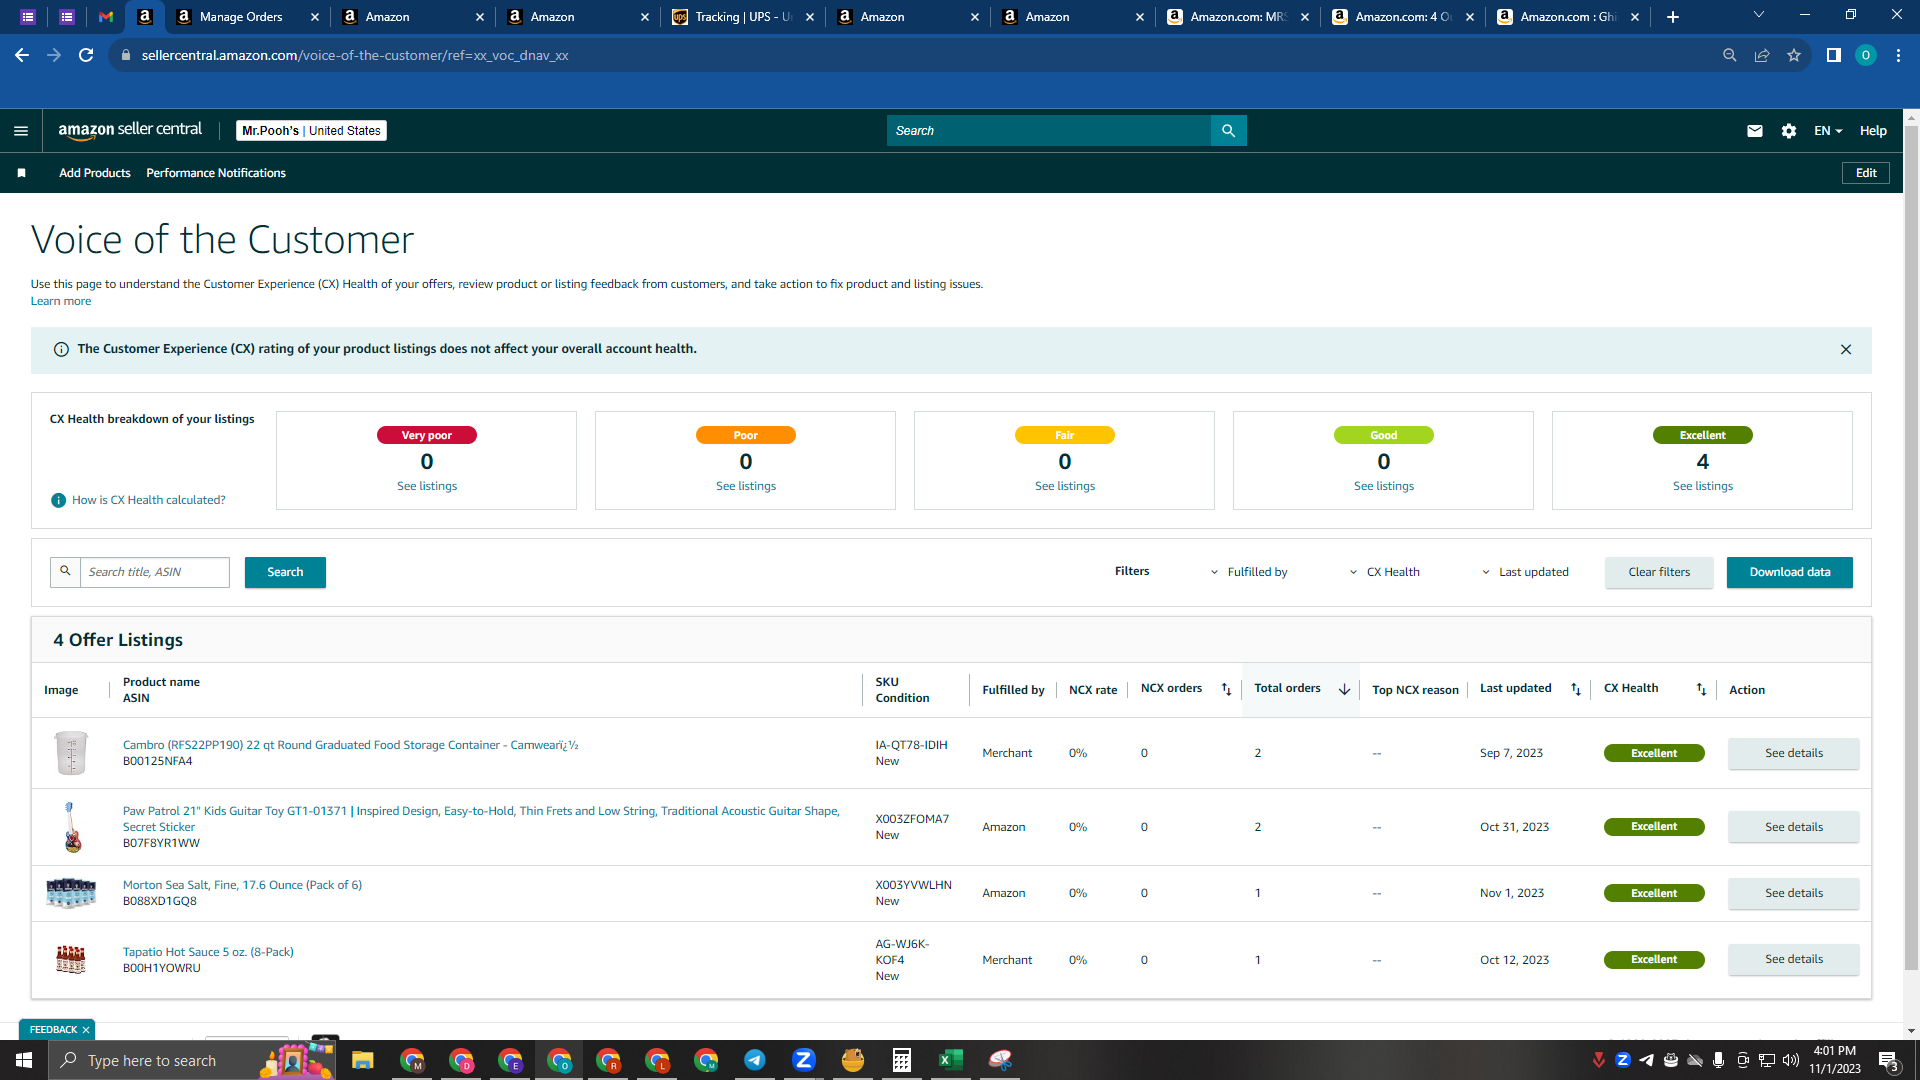Sort by Last updated column arrows
Viewport: 1920px width, 1080px height.
[1576, 690]
